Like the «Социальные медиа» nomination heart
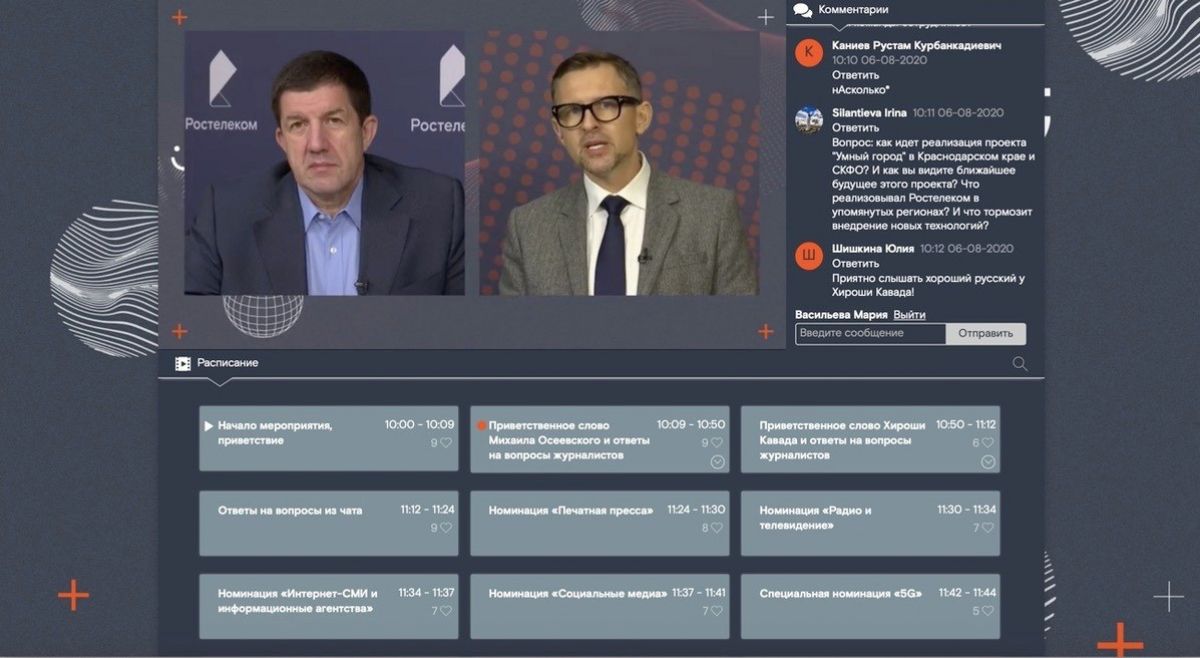 point(717,611)
